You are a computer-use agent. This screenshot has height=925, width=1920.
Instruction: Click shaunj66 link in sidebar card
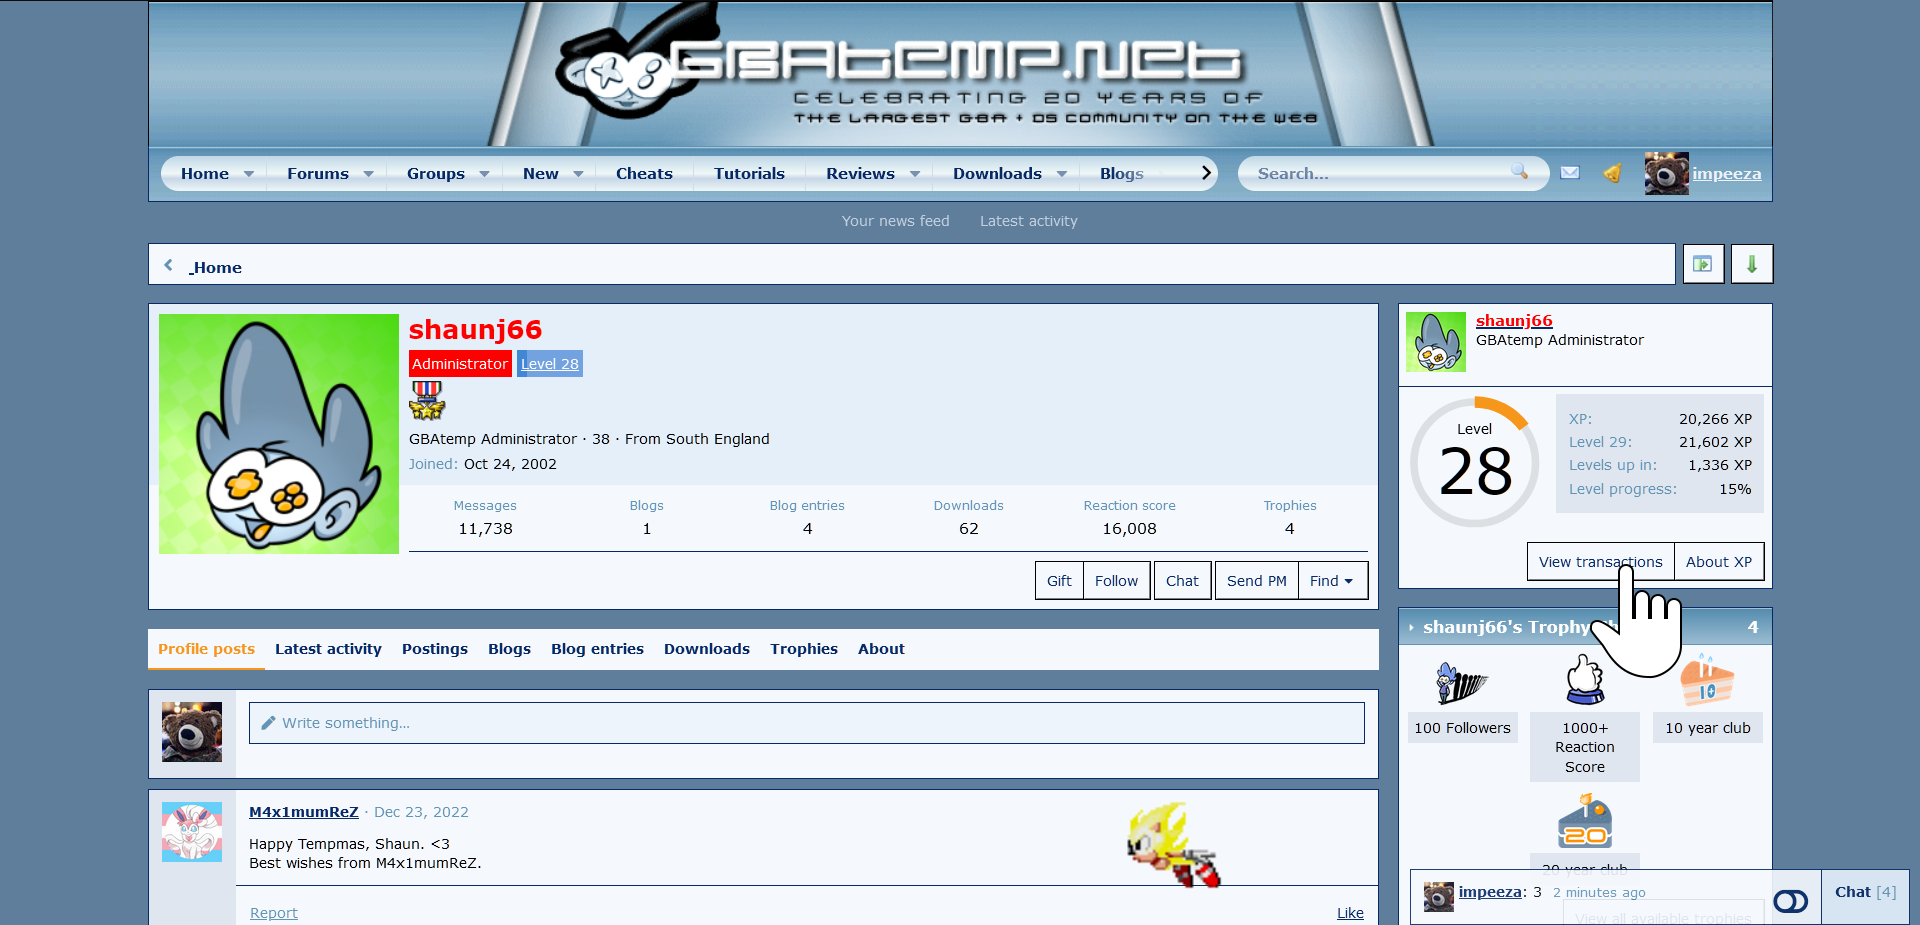tap(1514, 321)
